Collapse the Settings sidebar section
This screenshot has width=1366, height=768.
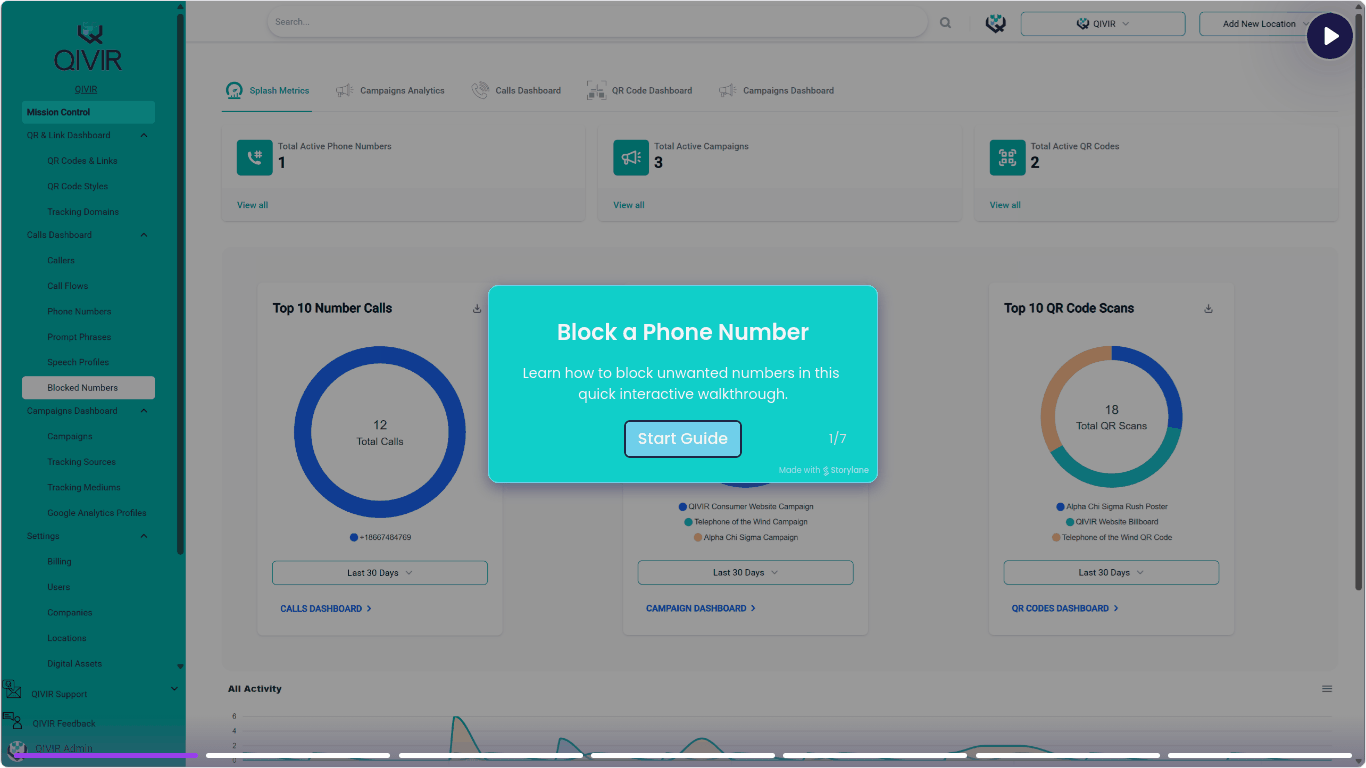pos(144,536)
